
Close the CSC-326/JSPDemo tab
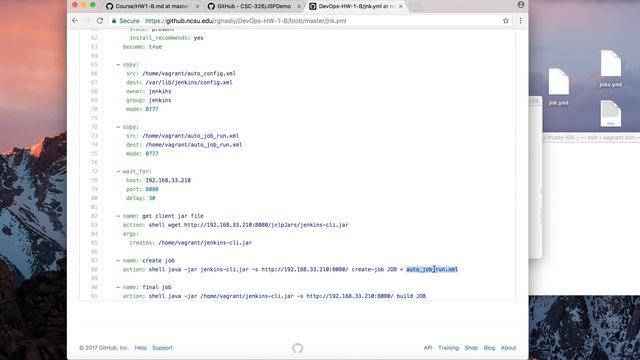[299, 6]
